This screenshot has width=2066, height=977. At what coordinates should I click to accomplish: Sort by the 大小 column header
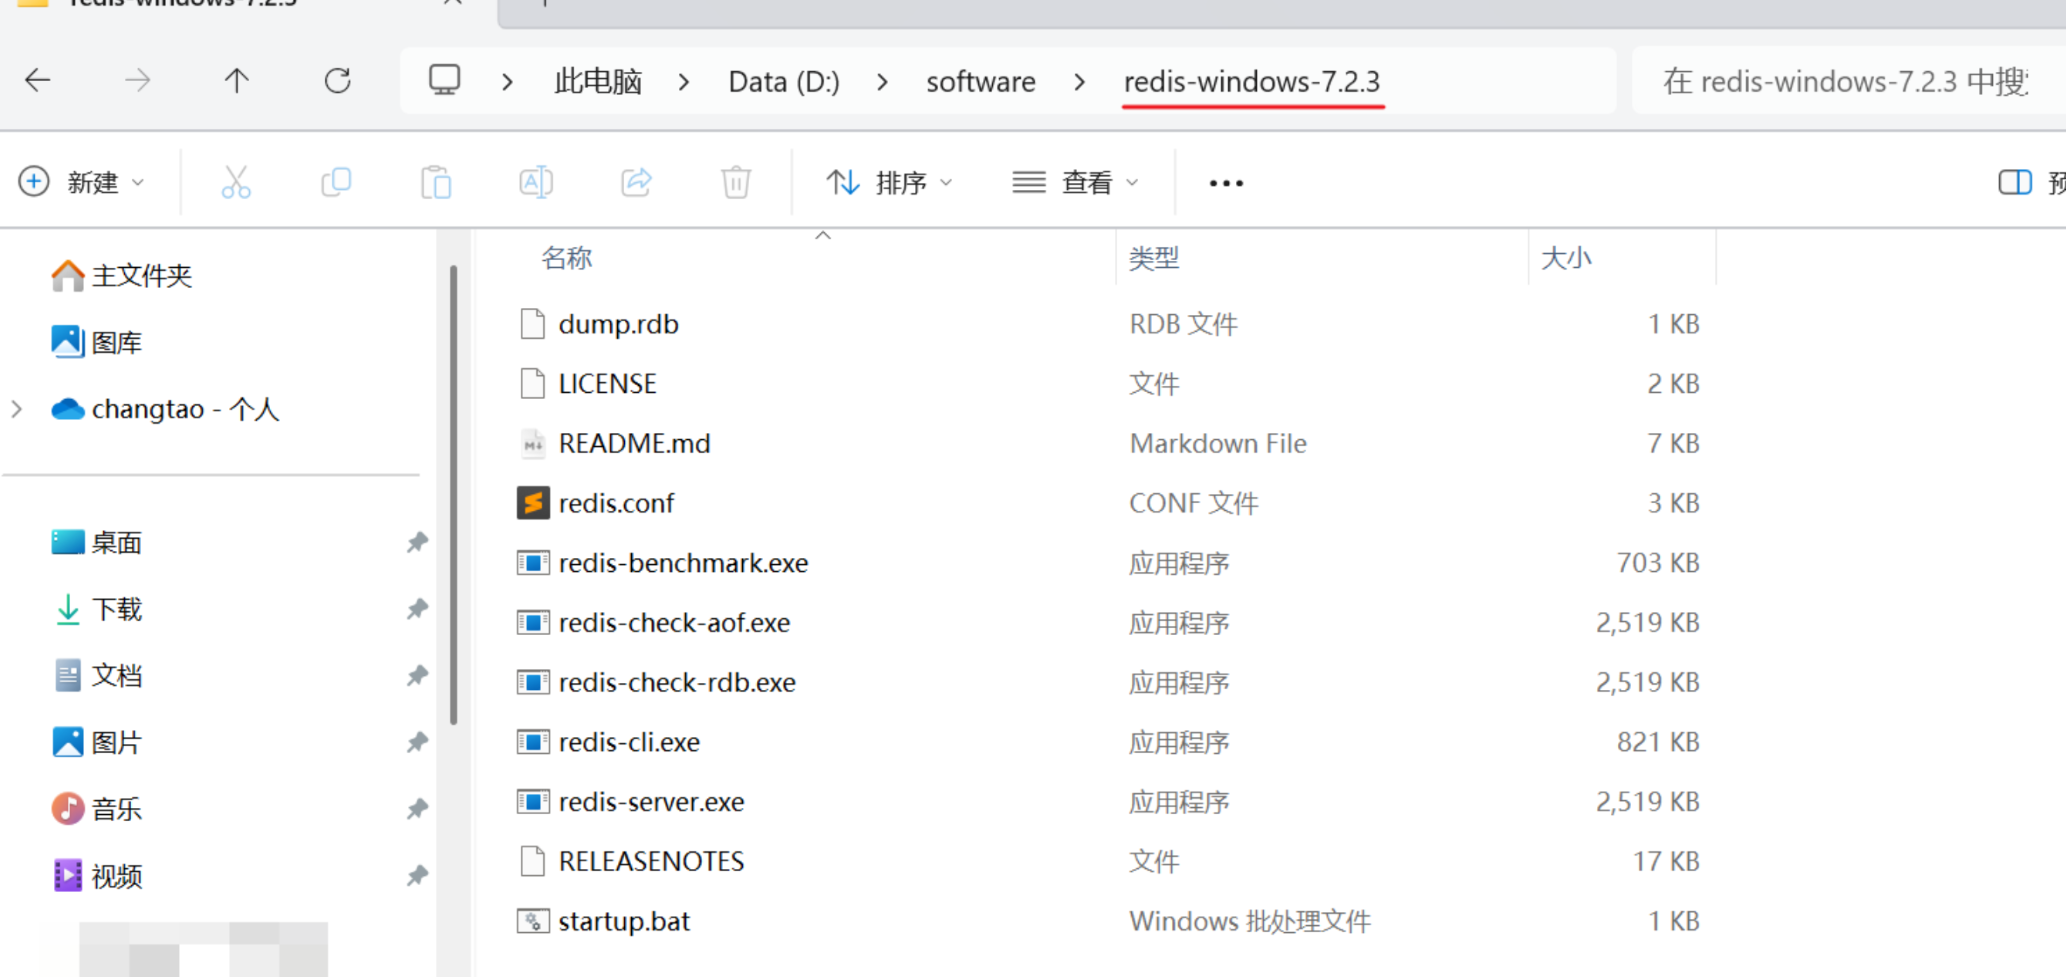[x=1566, y=258]
